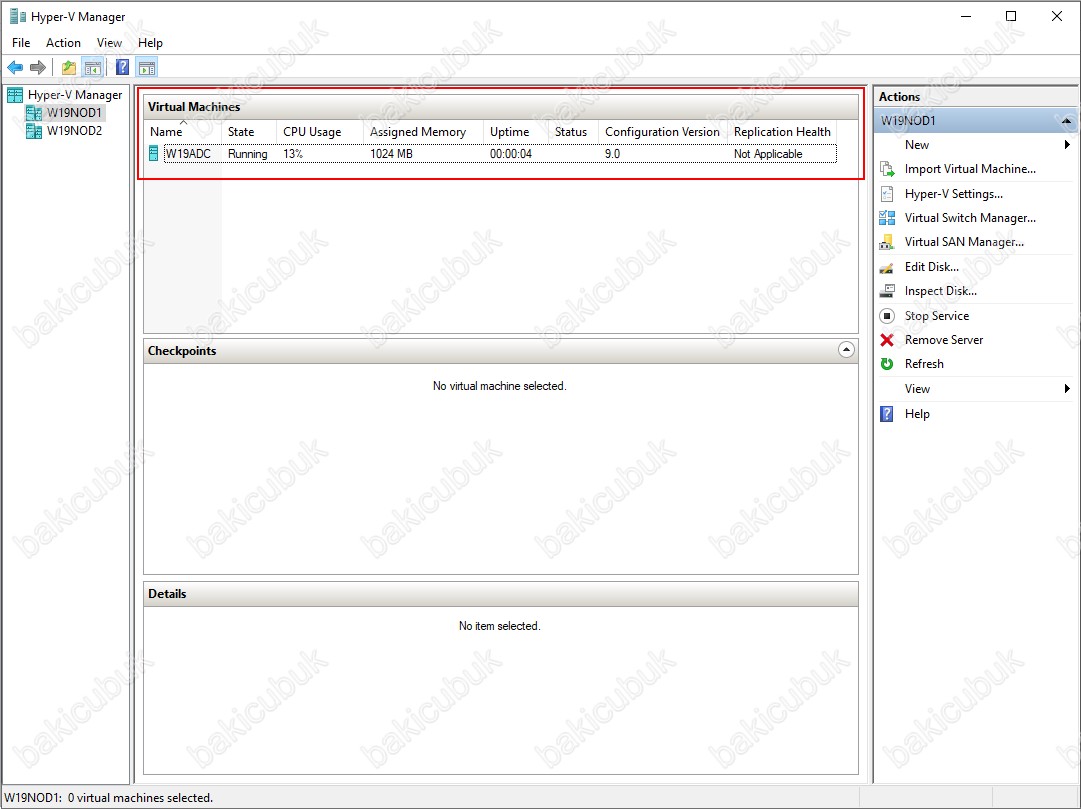Click the Actions pane title
This screenshot has width=1081, height=809.
pos(899,97)
